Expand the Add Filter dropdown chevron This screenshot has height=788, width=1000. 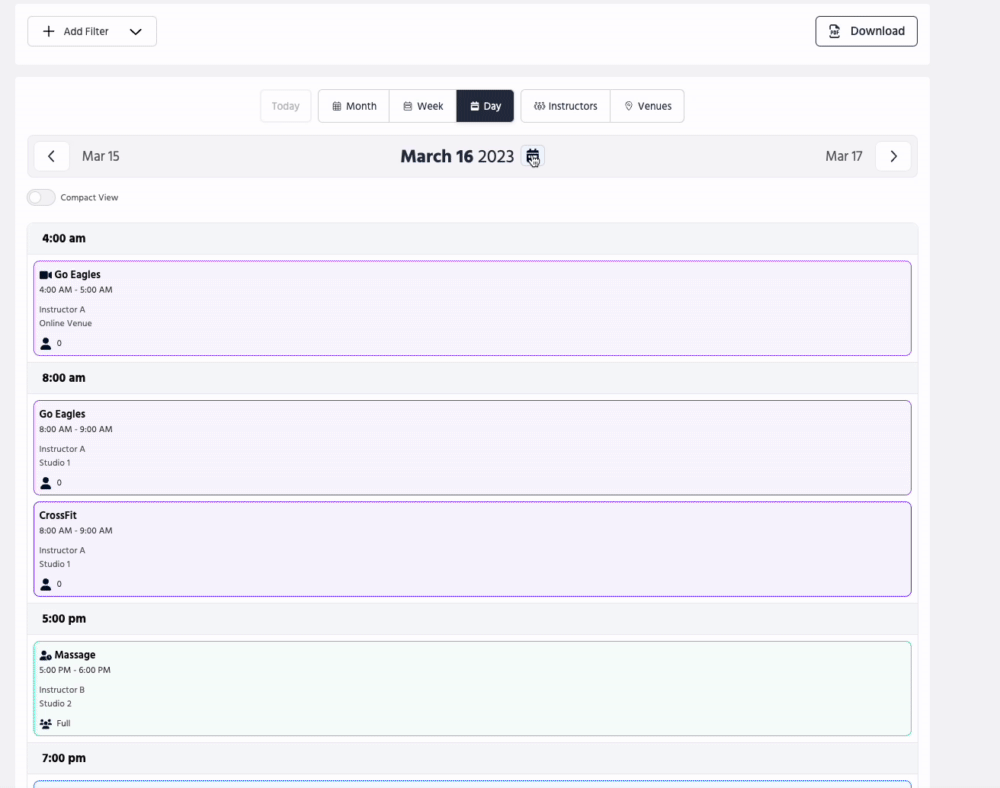click(x=136, y=31)
